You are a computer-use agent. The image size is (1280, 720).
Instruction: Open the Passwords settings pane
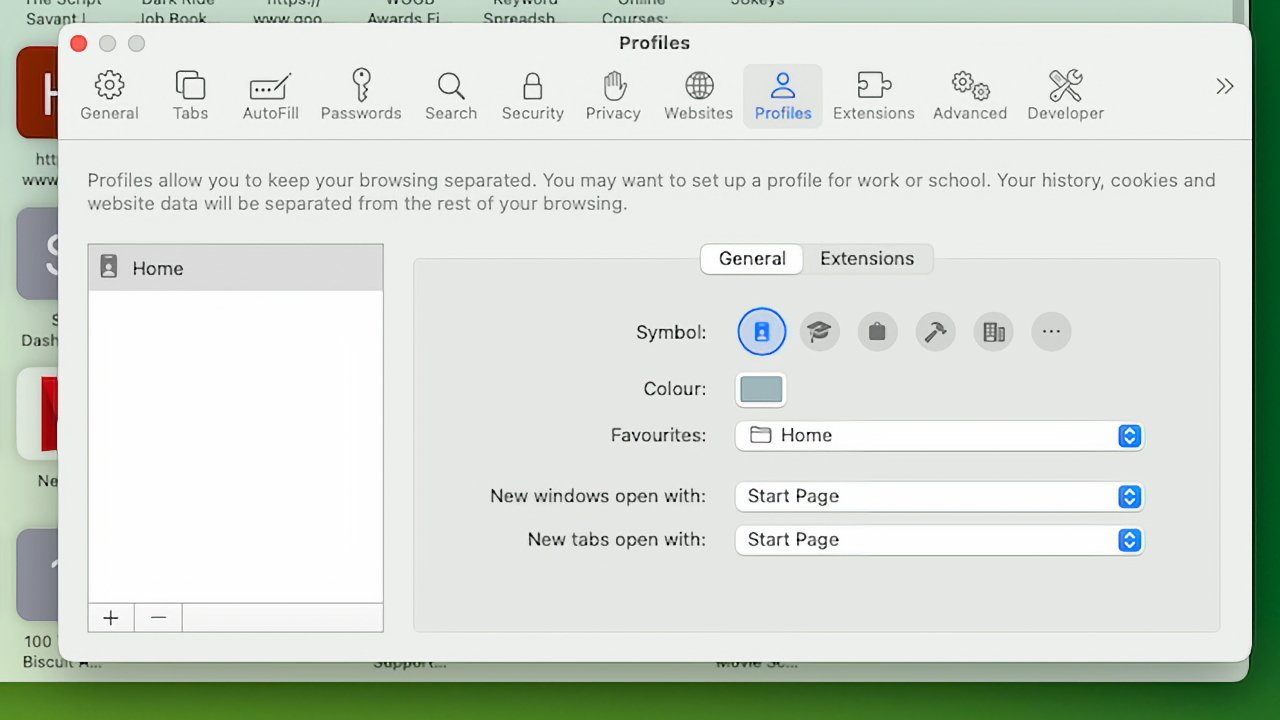pos(361,95)
